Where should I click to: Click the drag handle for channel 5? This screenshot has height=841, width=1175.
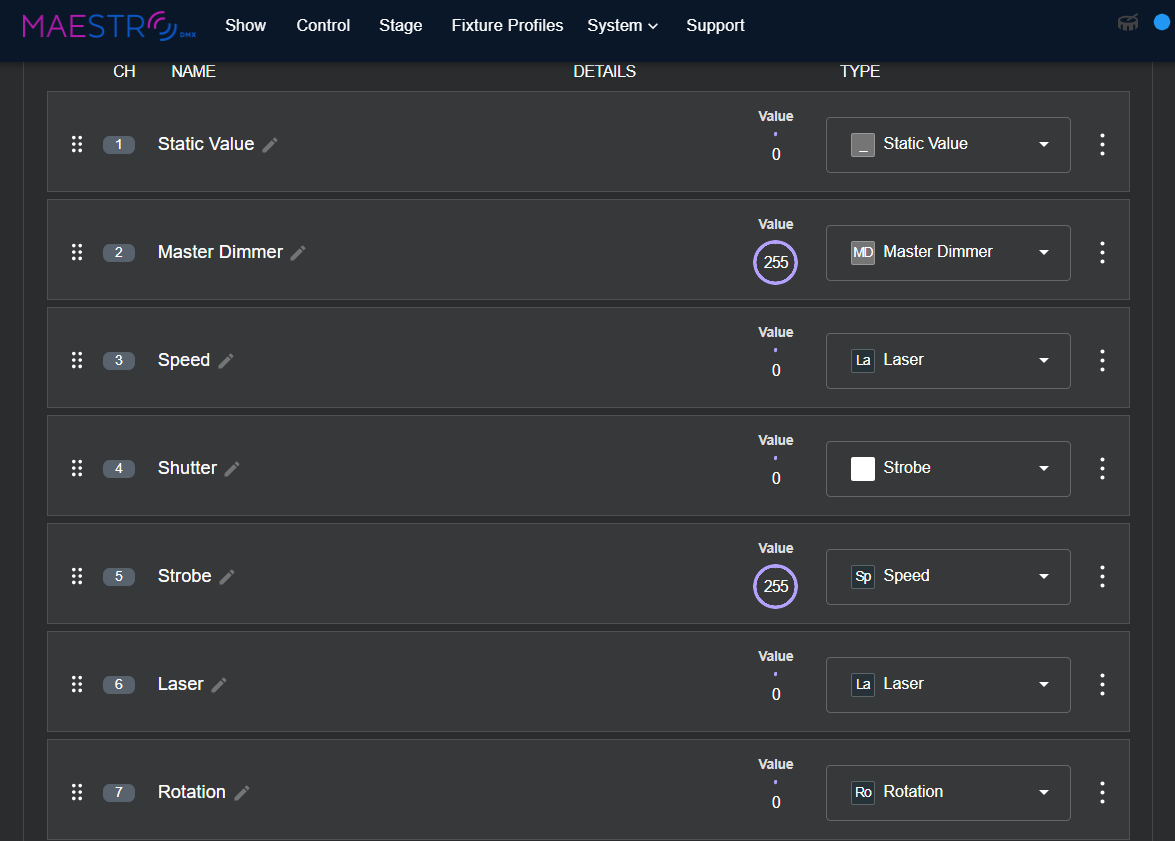[76, 576]
